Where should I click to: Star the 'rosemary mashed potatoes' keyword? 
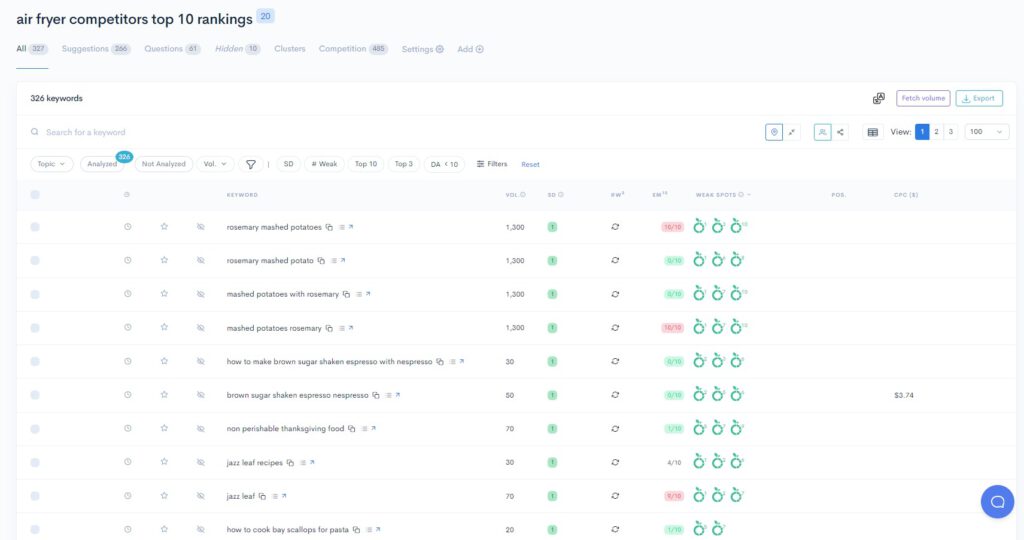pos(164,227)
